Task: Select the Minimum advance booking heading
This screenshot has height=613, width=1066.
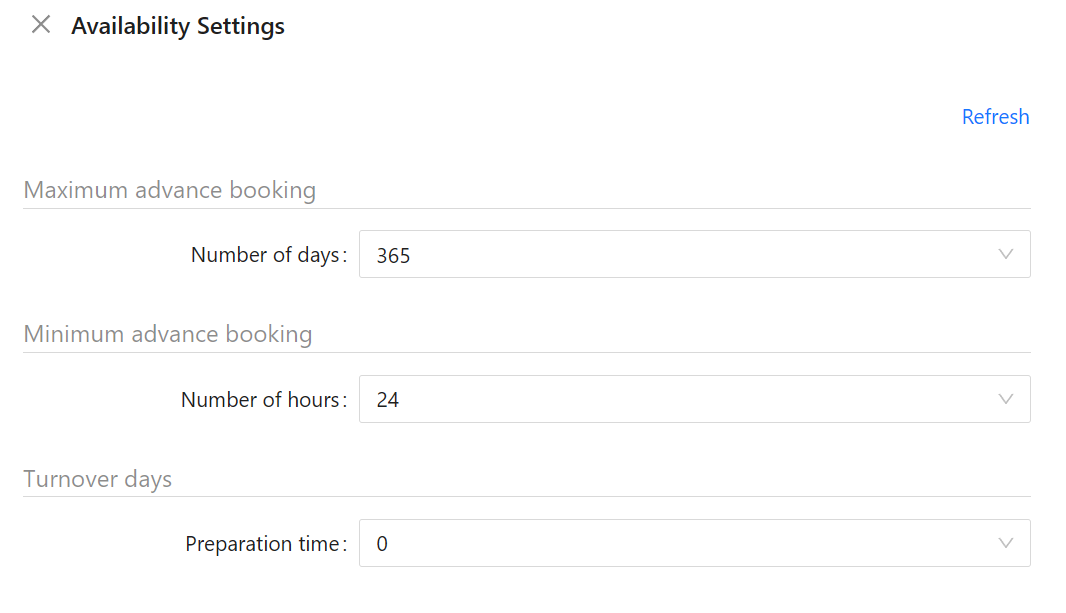Action: tap(167, 334)
